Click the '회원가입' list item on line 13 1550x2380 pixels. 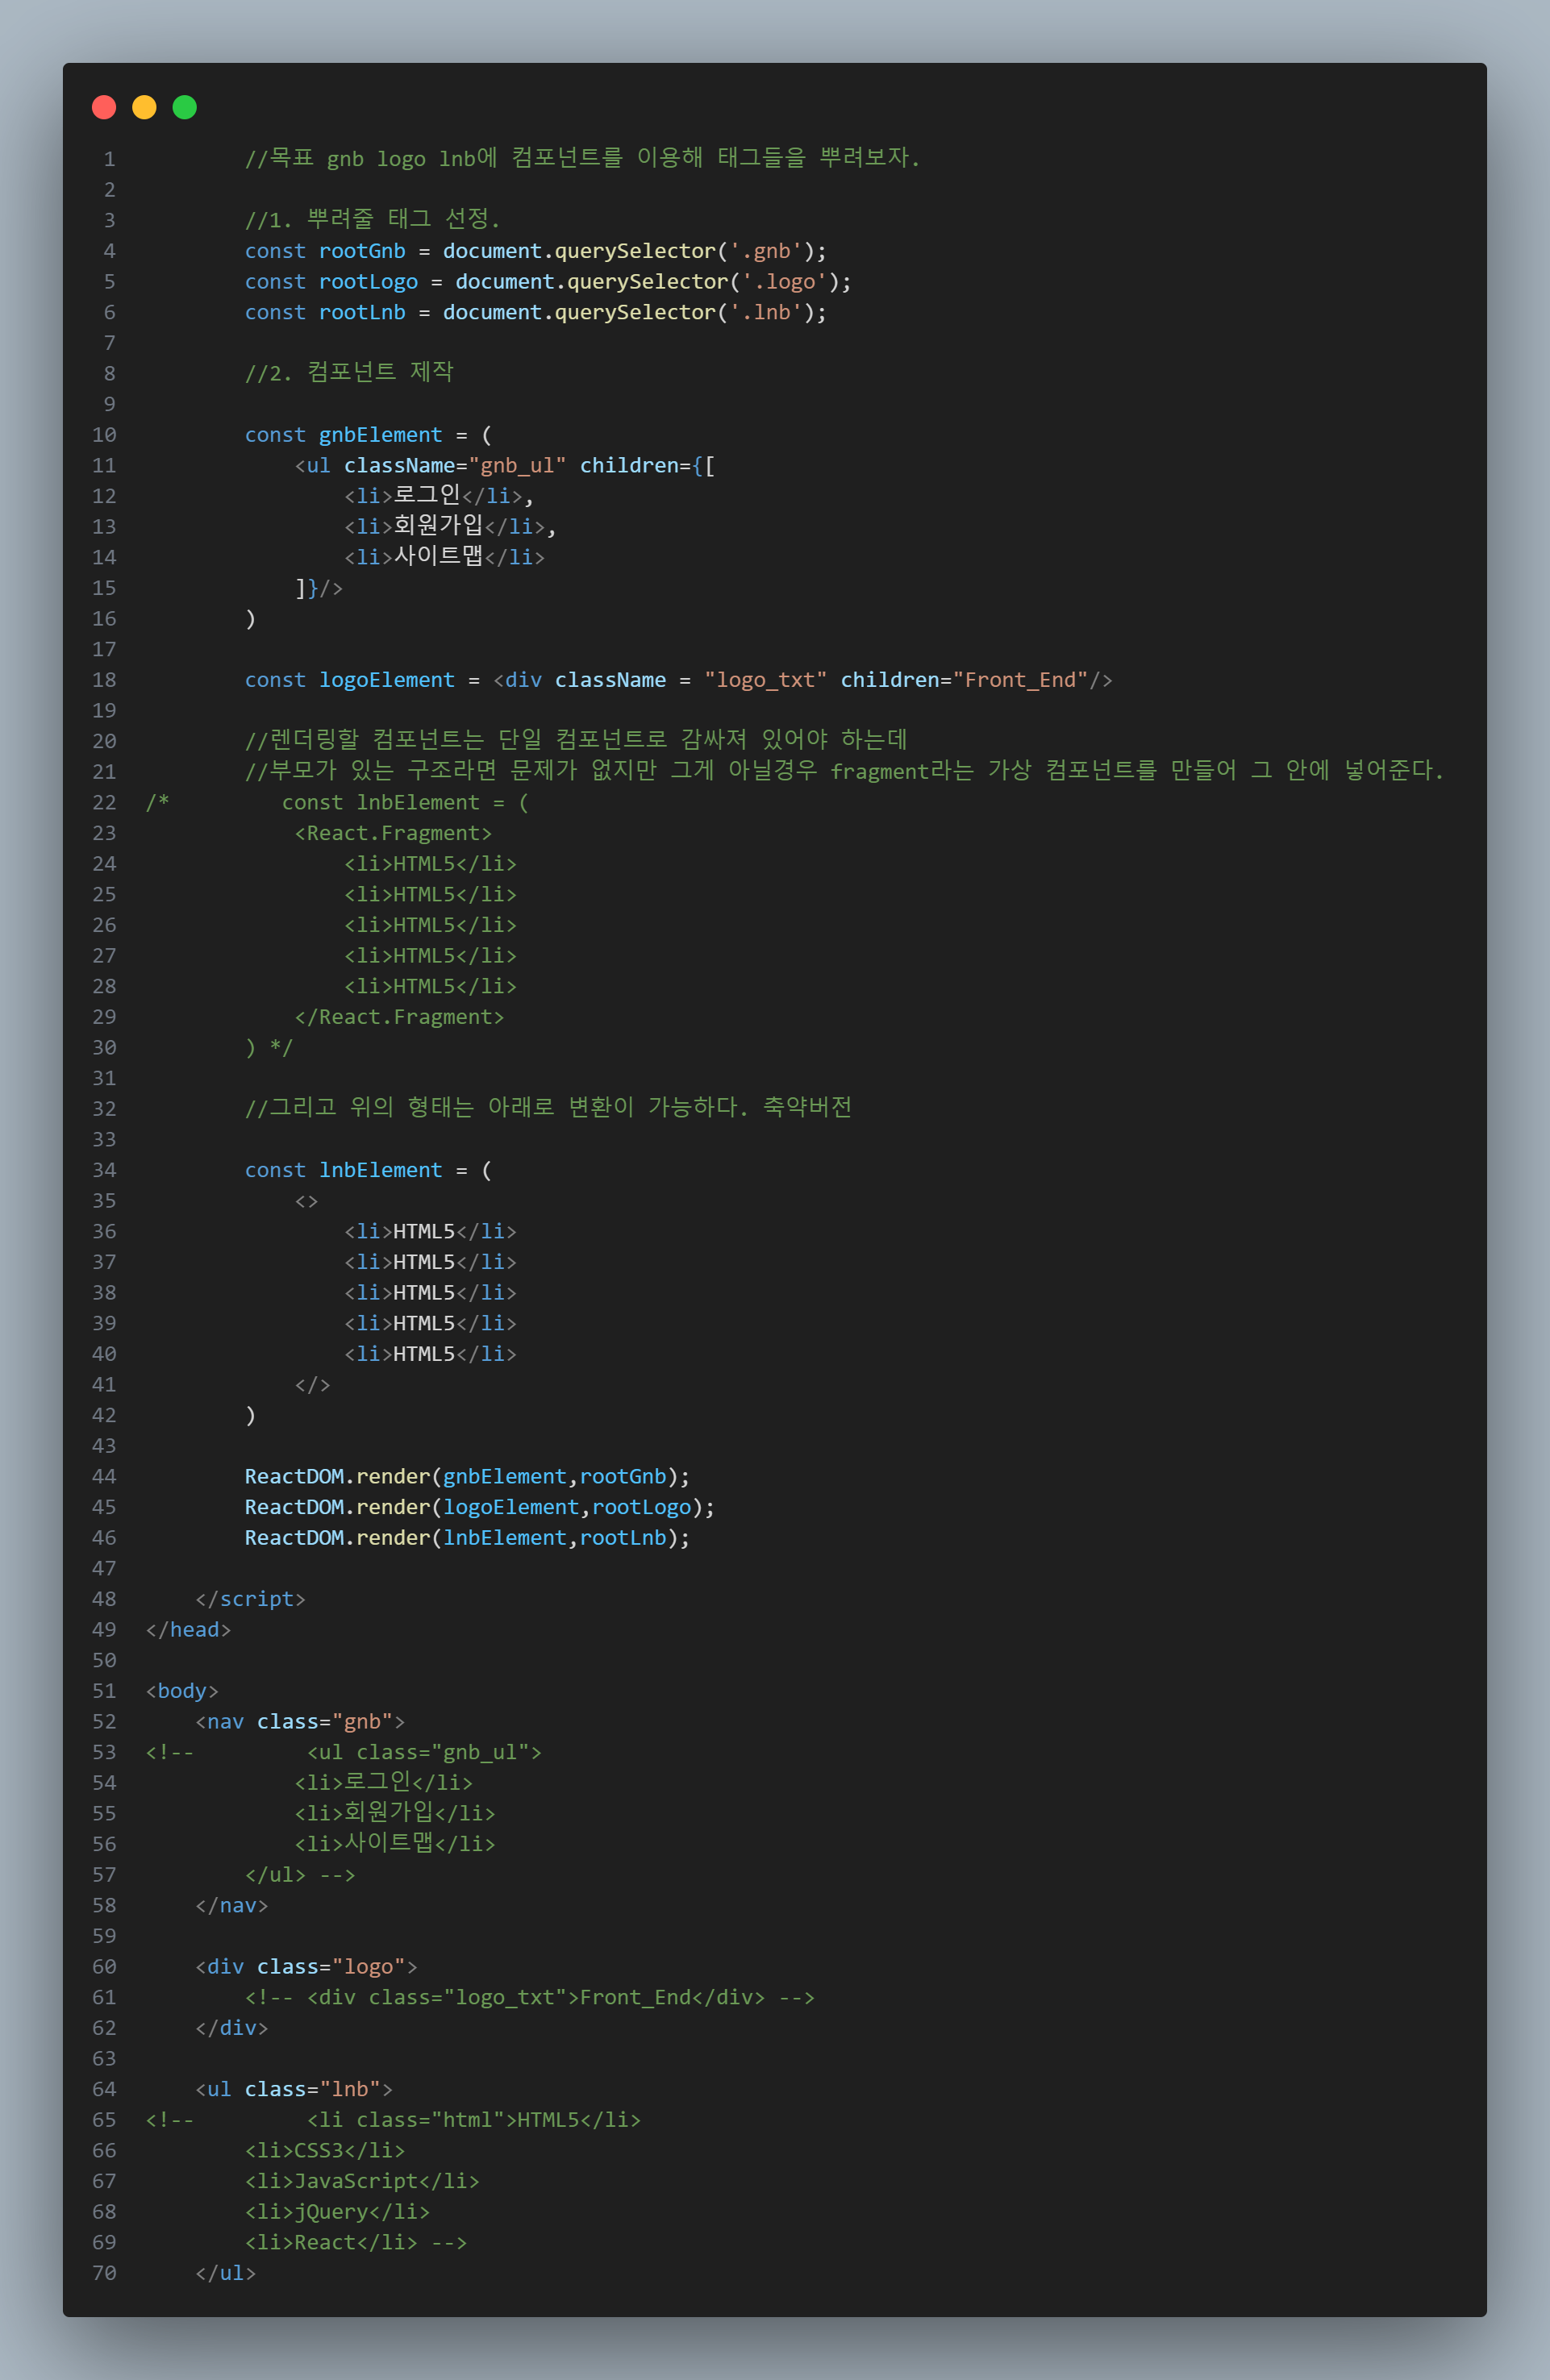click(x=445, y=527)
